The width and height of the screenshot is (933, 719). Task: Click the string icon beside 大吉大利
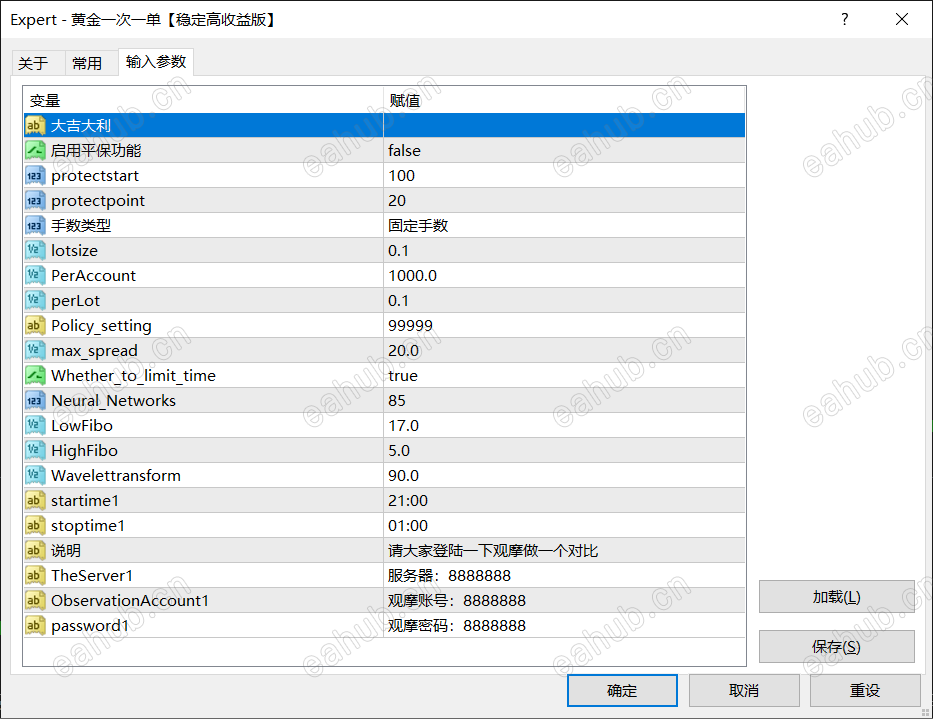35,126
